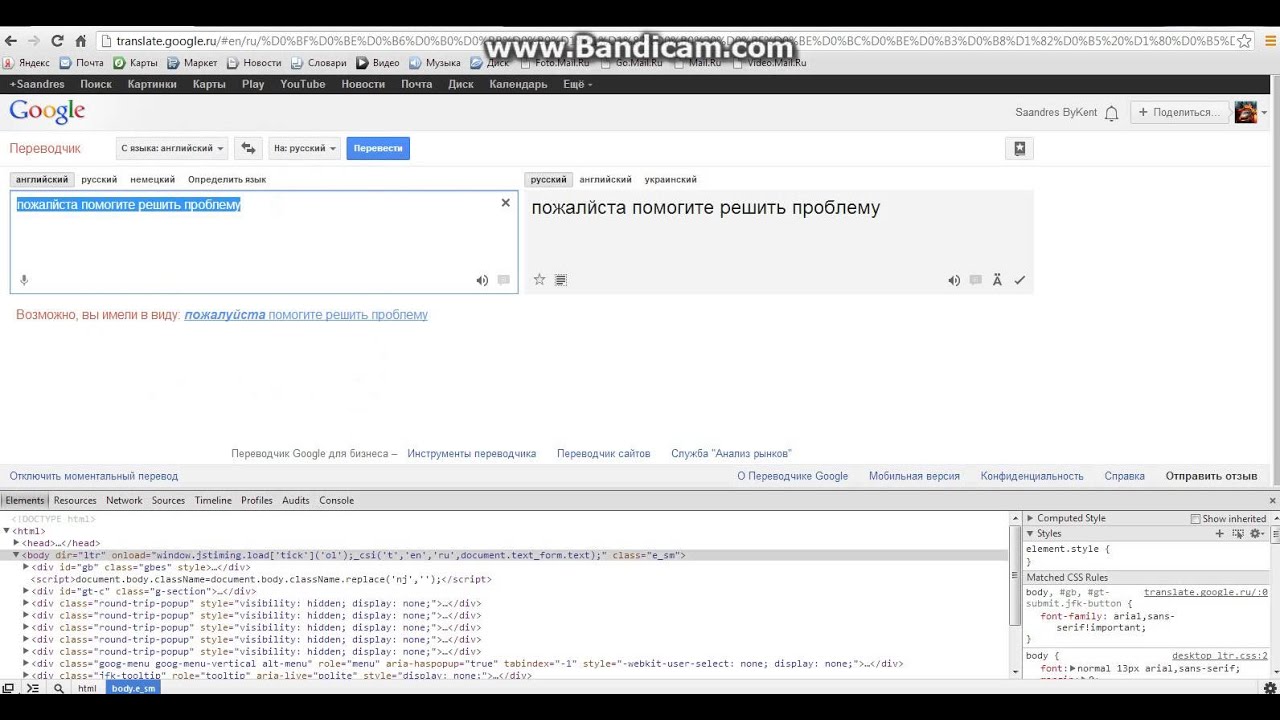Screen dimensions: 1280x720
Task: Toggle element state icon in Styles header
Action: pyautogui.click(x=1237, y=534)
